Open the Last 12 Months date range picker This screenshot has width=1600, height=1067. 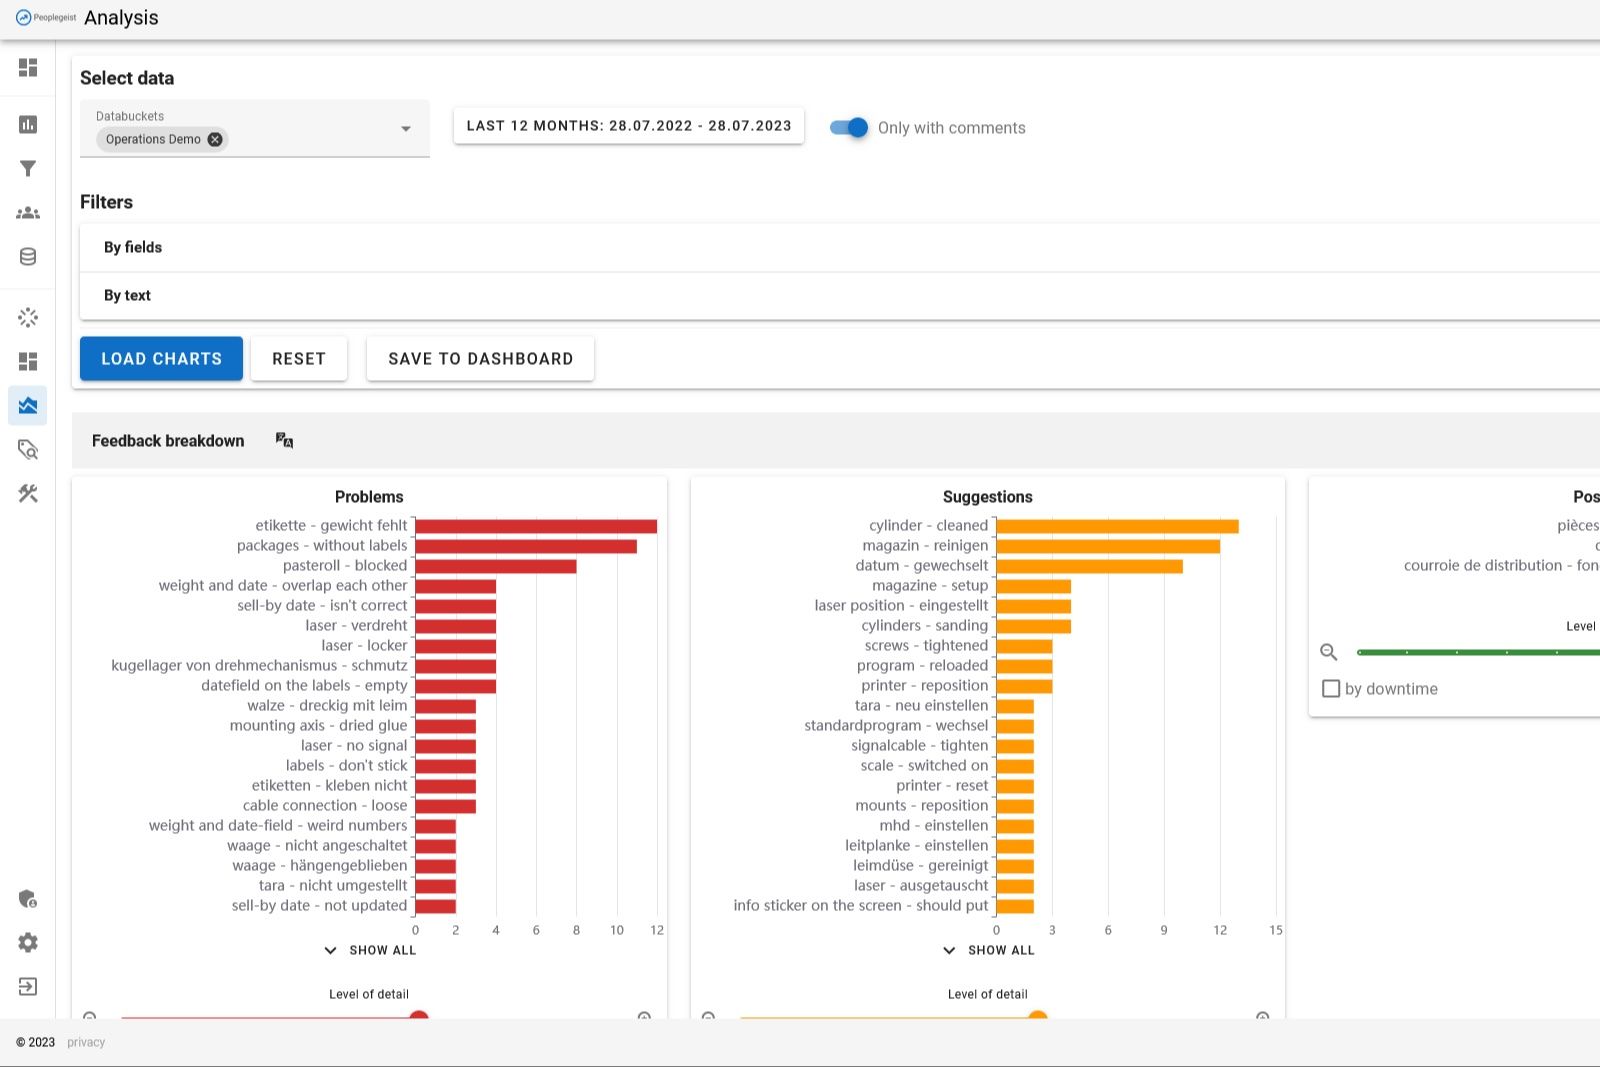point(629,126)
